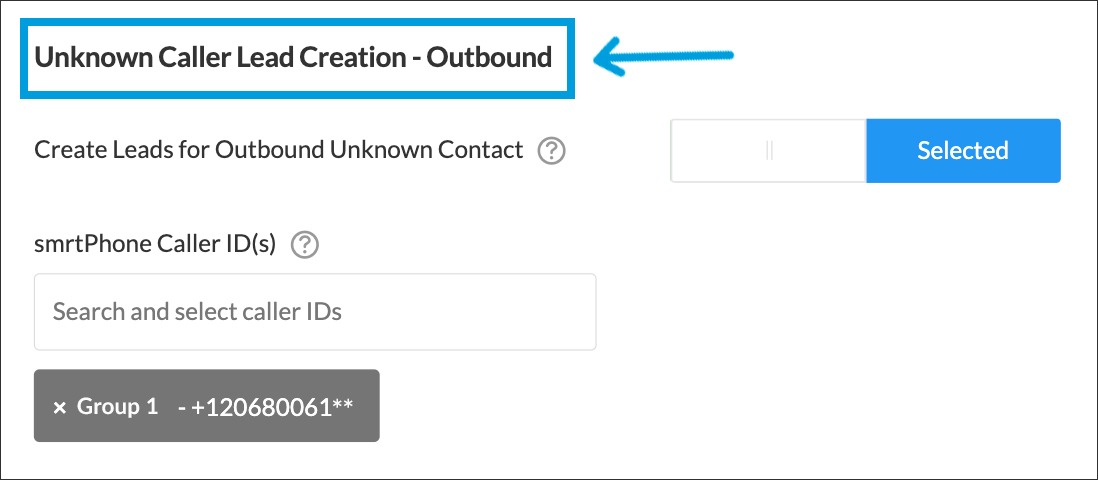Image resolution: width=1098 pixels, height=480 pixels.
Task: Select the Group 1 caller ID chip
Action: (x=207, y=406)
